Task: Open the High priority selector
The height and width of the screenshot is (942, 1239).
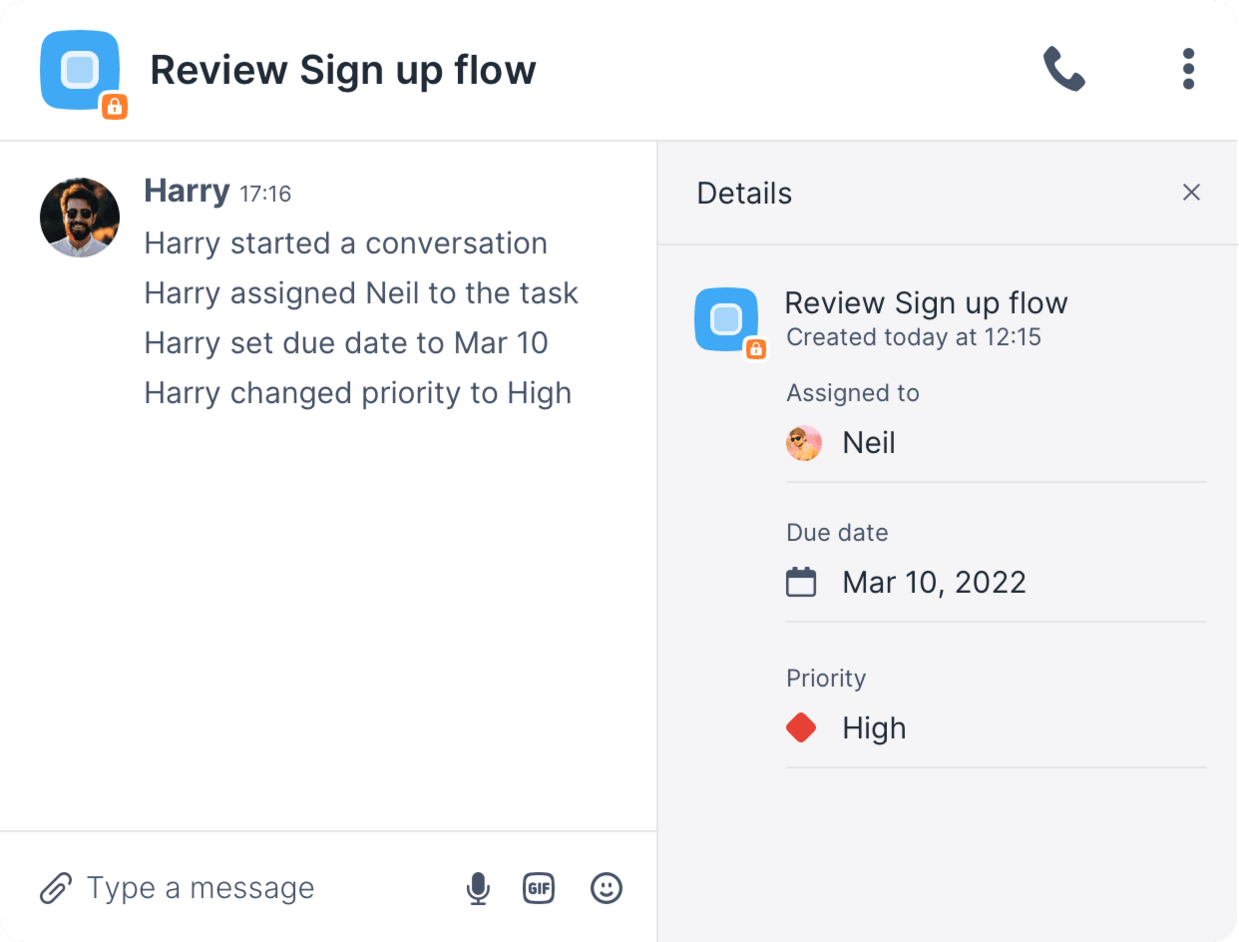Action: point(874,727)
